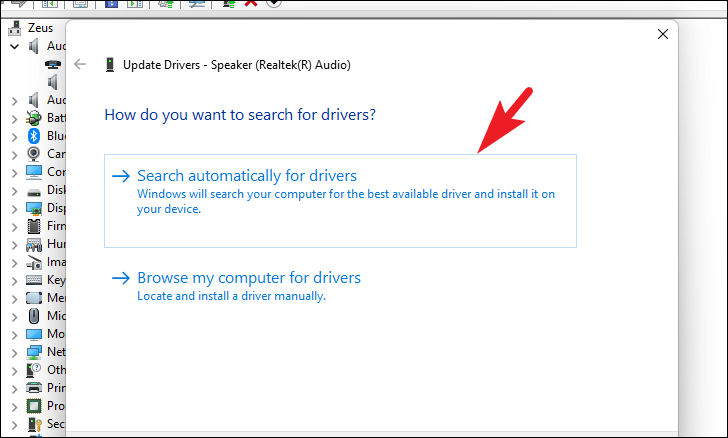The height and width of the screenshot is (438, 728).
Task: Select the Network adapters icon
Action: tap(34, 352)
